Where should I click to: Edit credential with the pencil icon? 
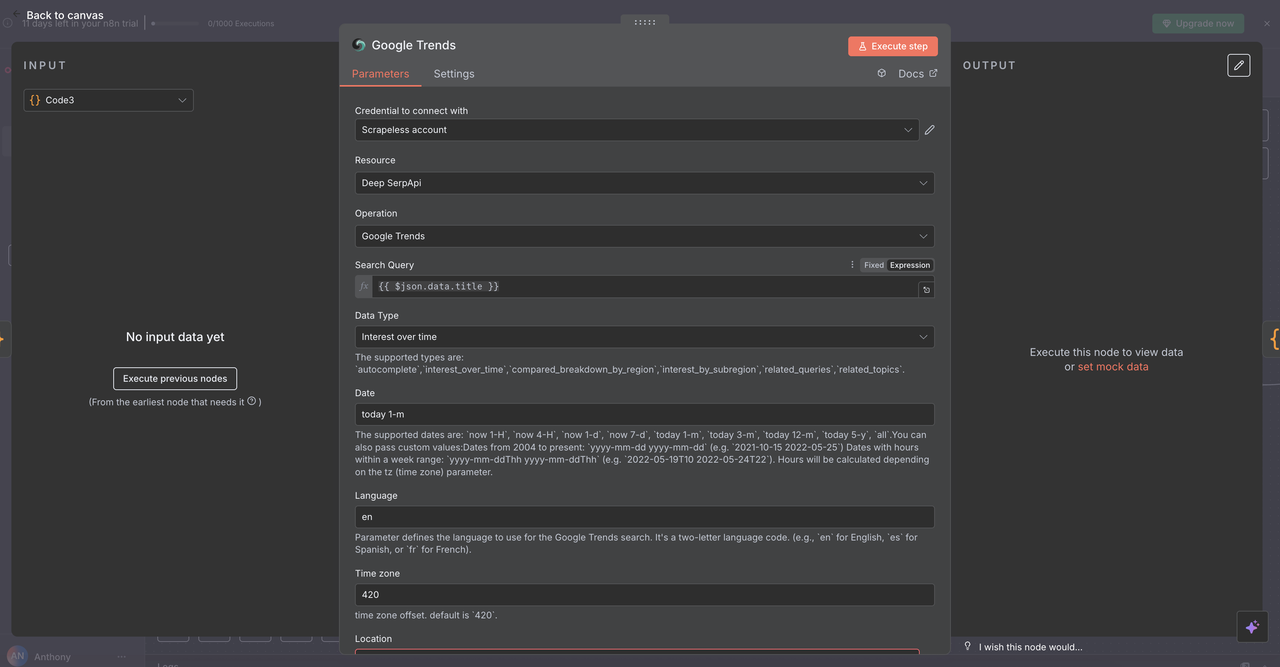pos(930,130)
